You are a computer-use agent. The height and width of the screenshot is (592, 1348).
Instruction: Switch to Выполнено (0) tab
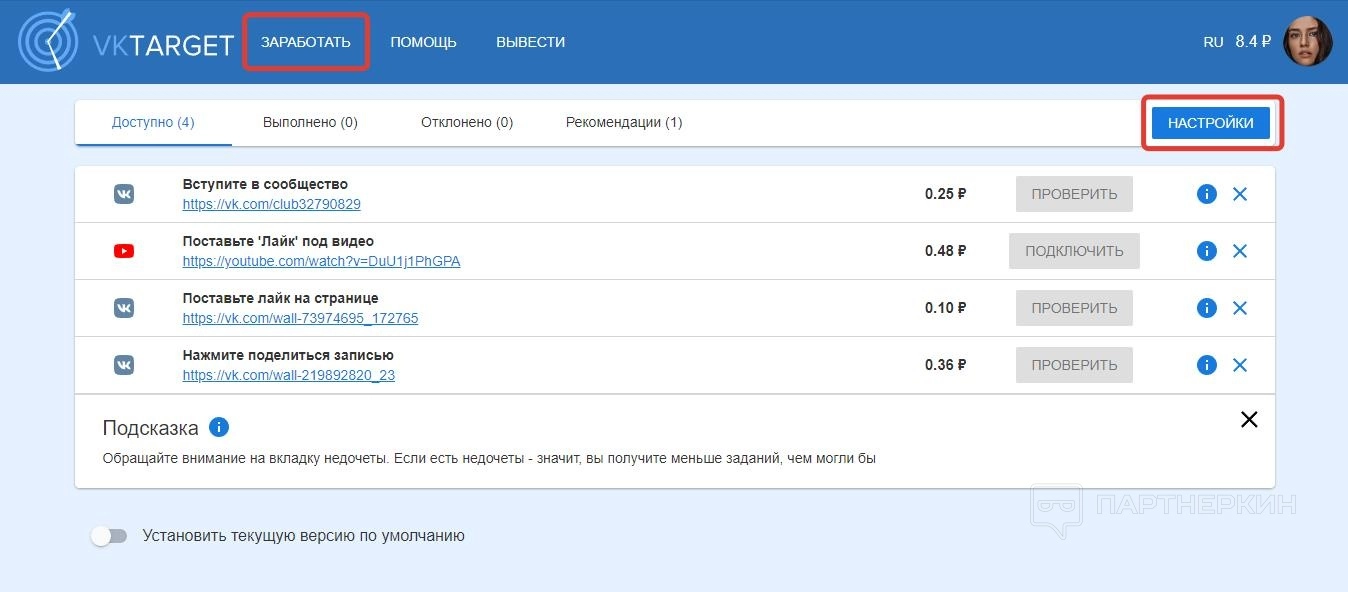pos(310,122)
